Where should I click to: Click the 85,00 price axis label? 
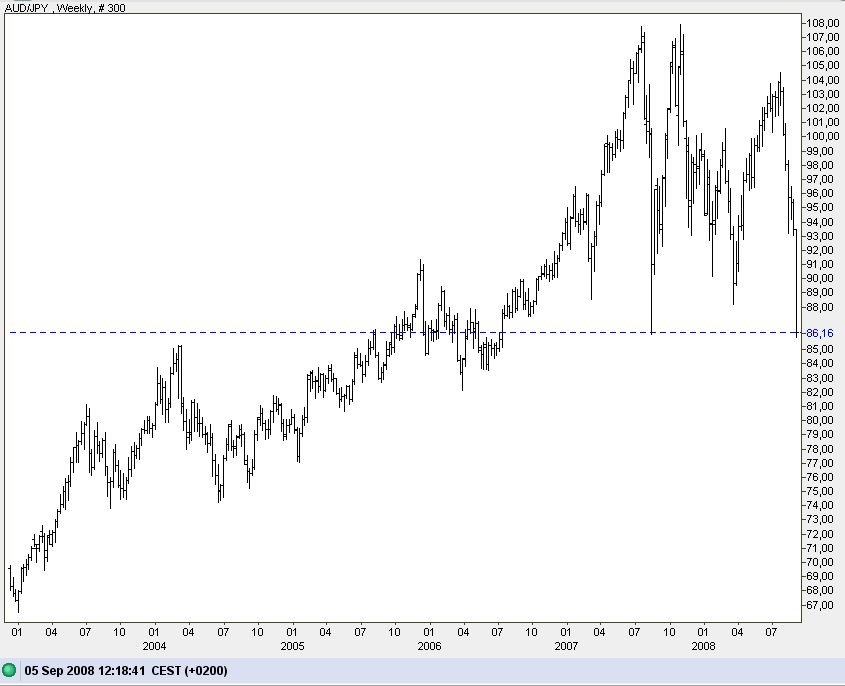[820, 349]
